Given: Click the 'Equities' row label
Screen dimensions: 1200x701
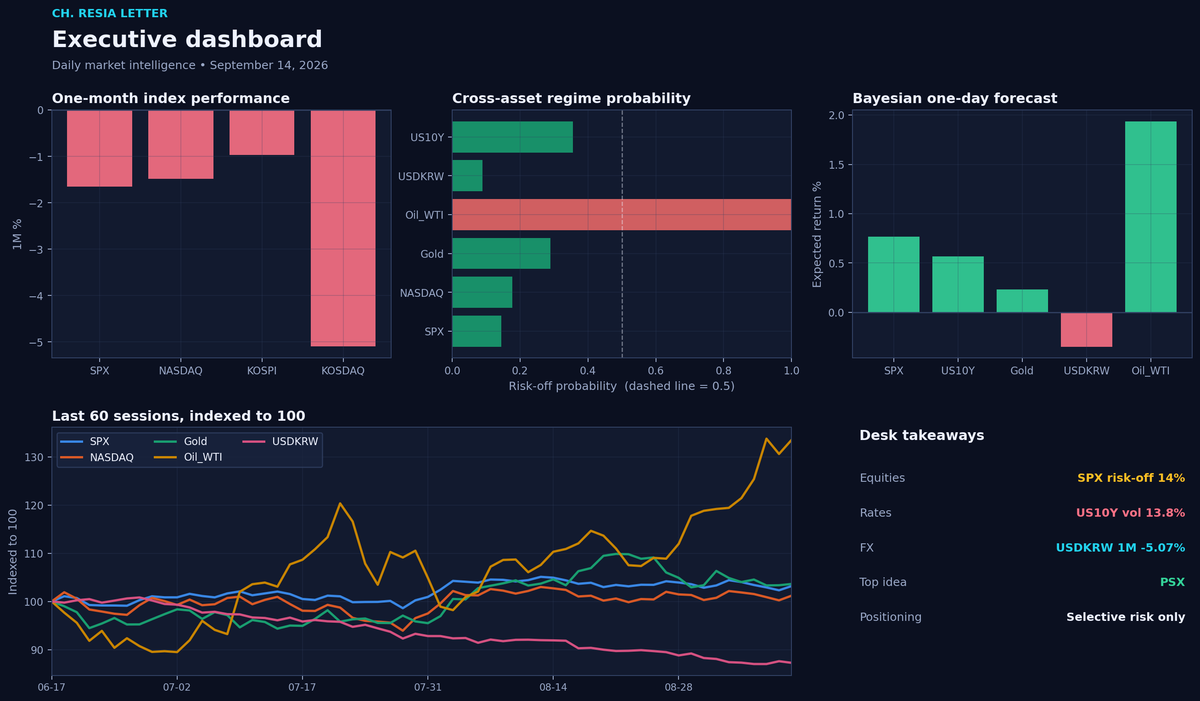Looking at the screenshot, I should [882, 478].
